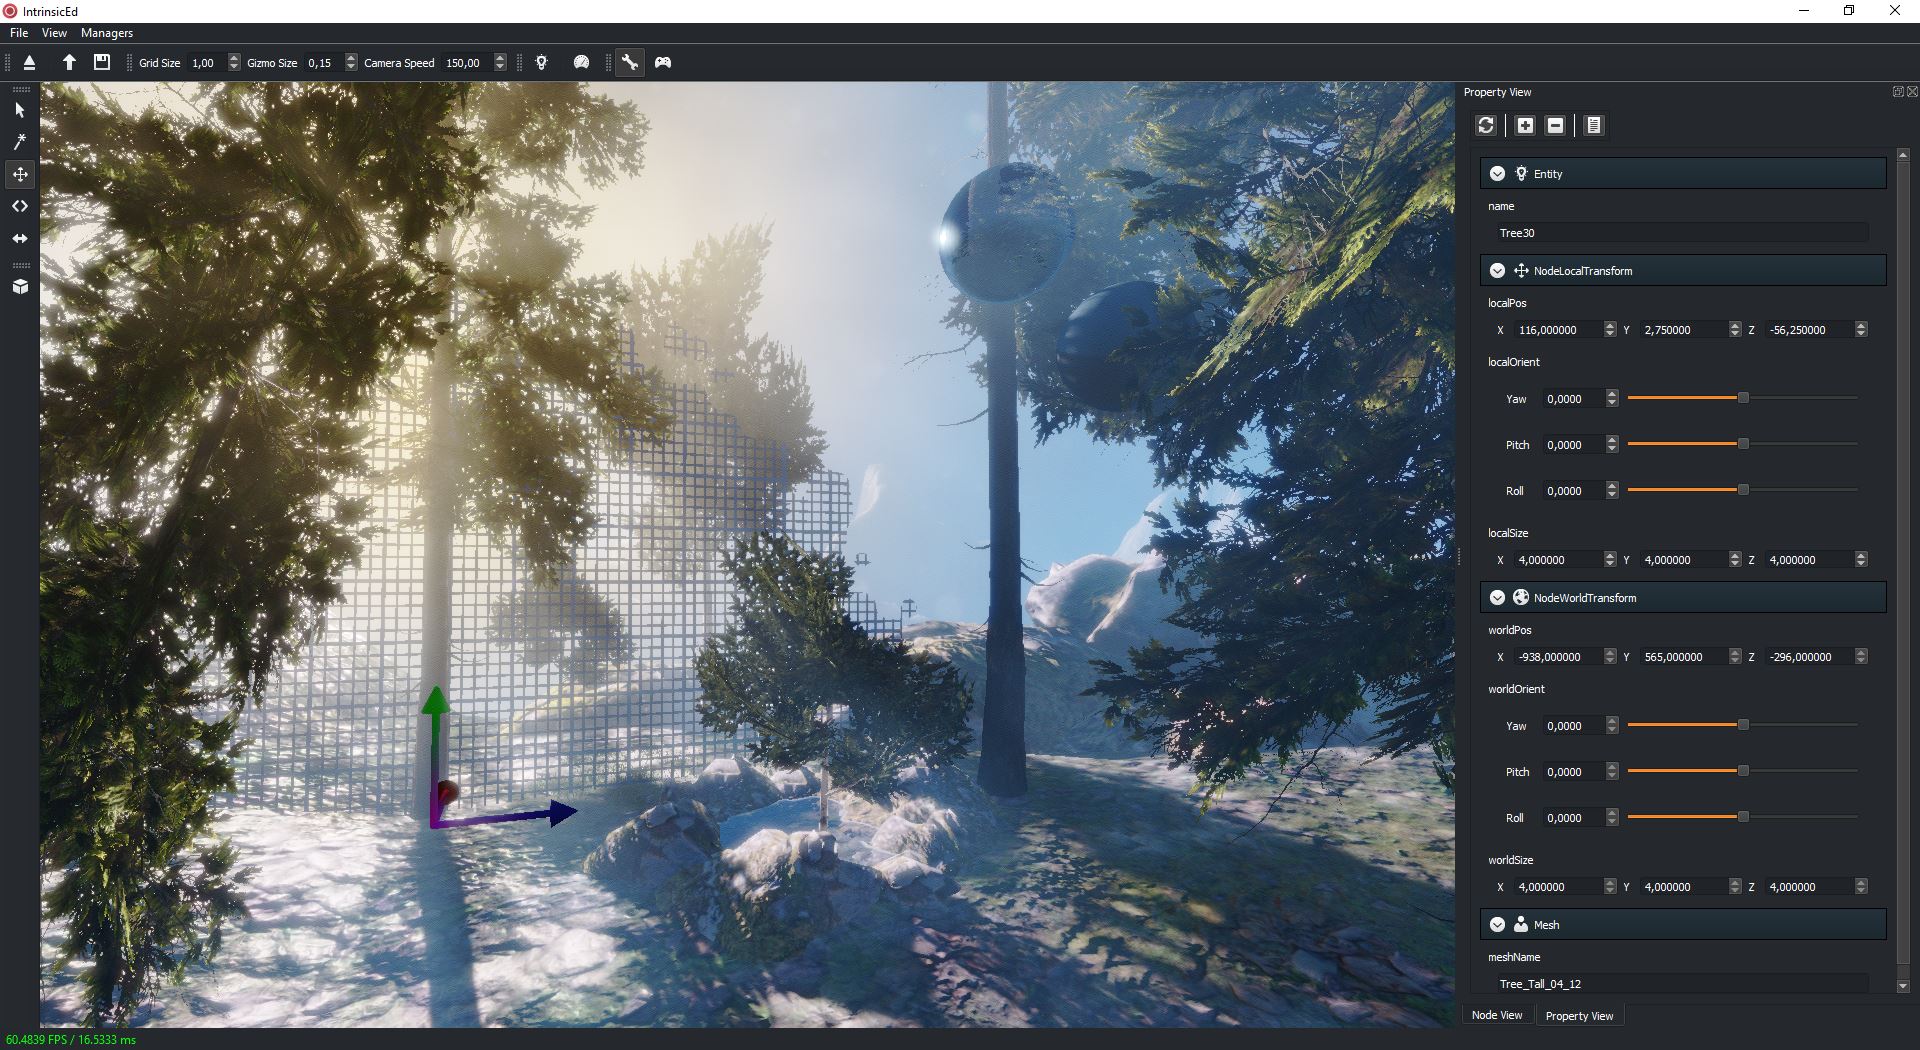Adjust the worldOrient Yaw slider handle
This screenshot has width=1920, height=1050.
1743,724
